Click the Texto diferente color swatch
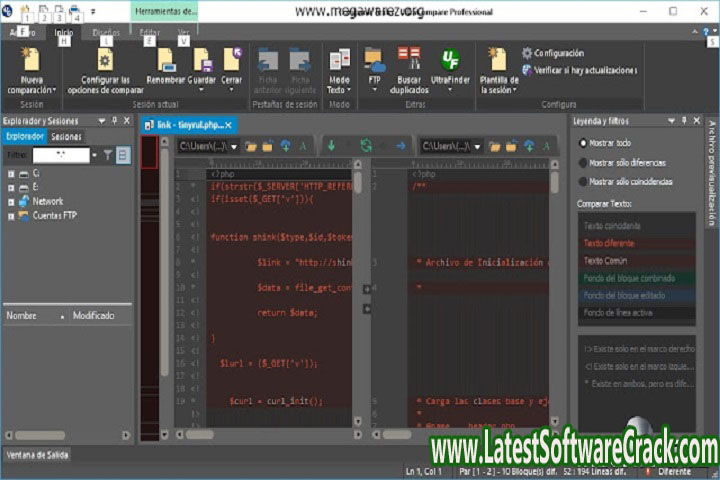 636,243
